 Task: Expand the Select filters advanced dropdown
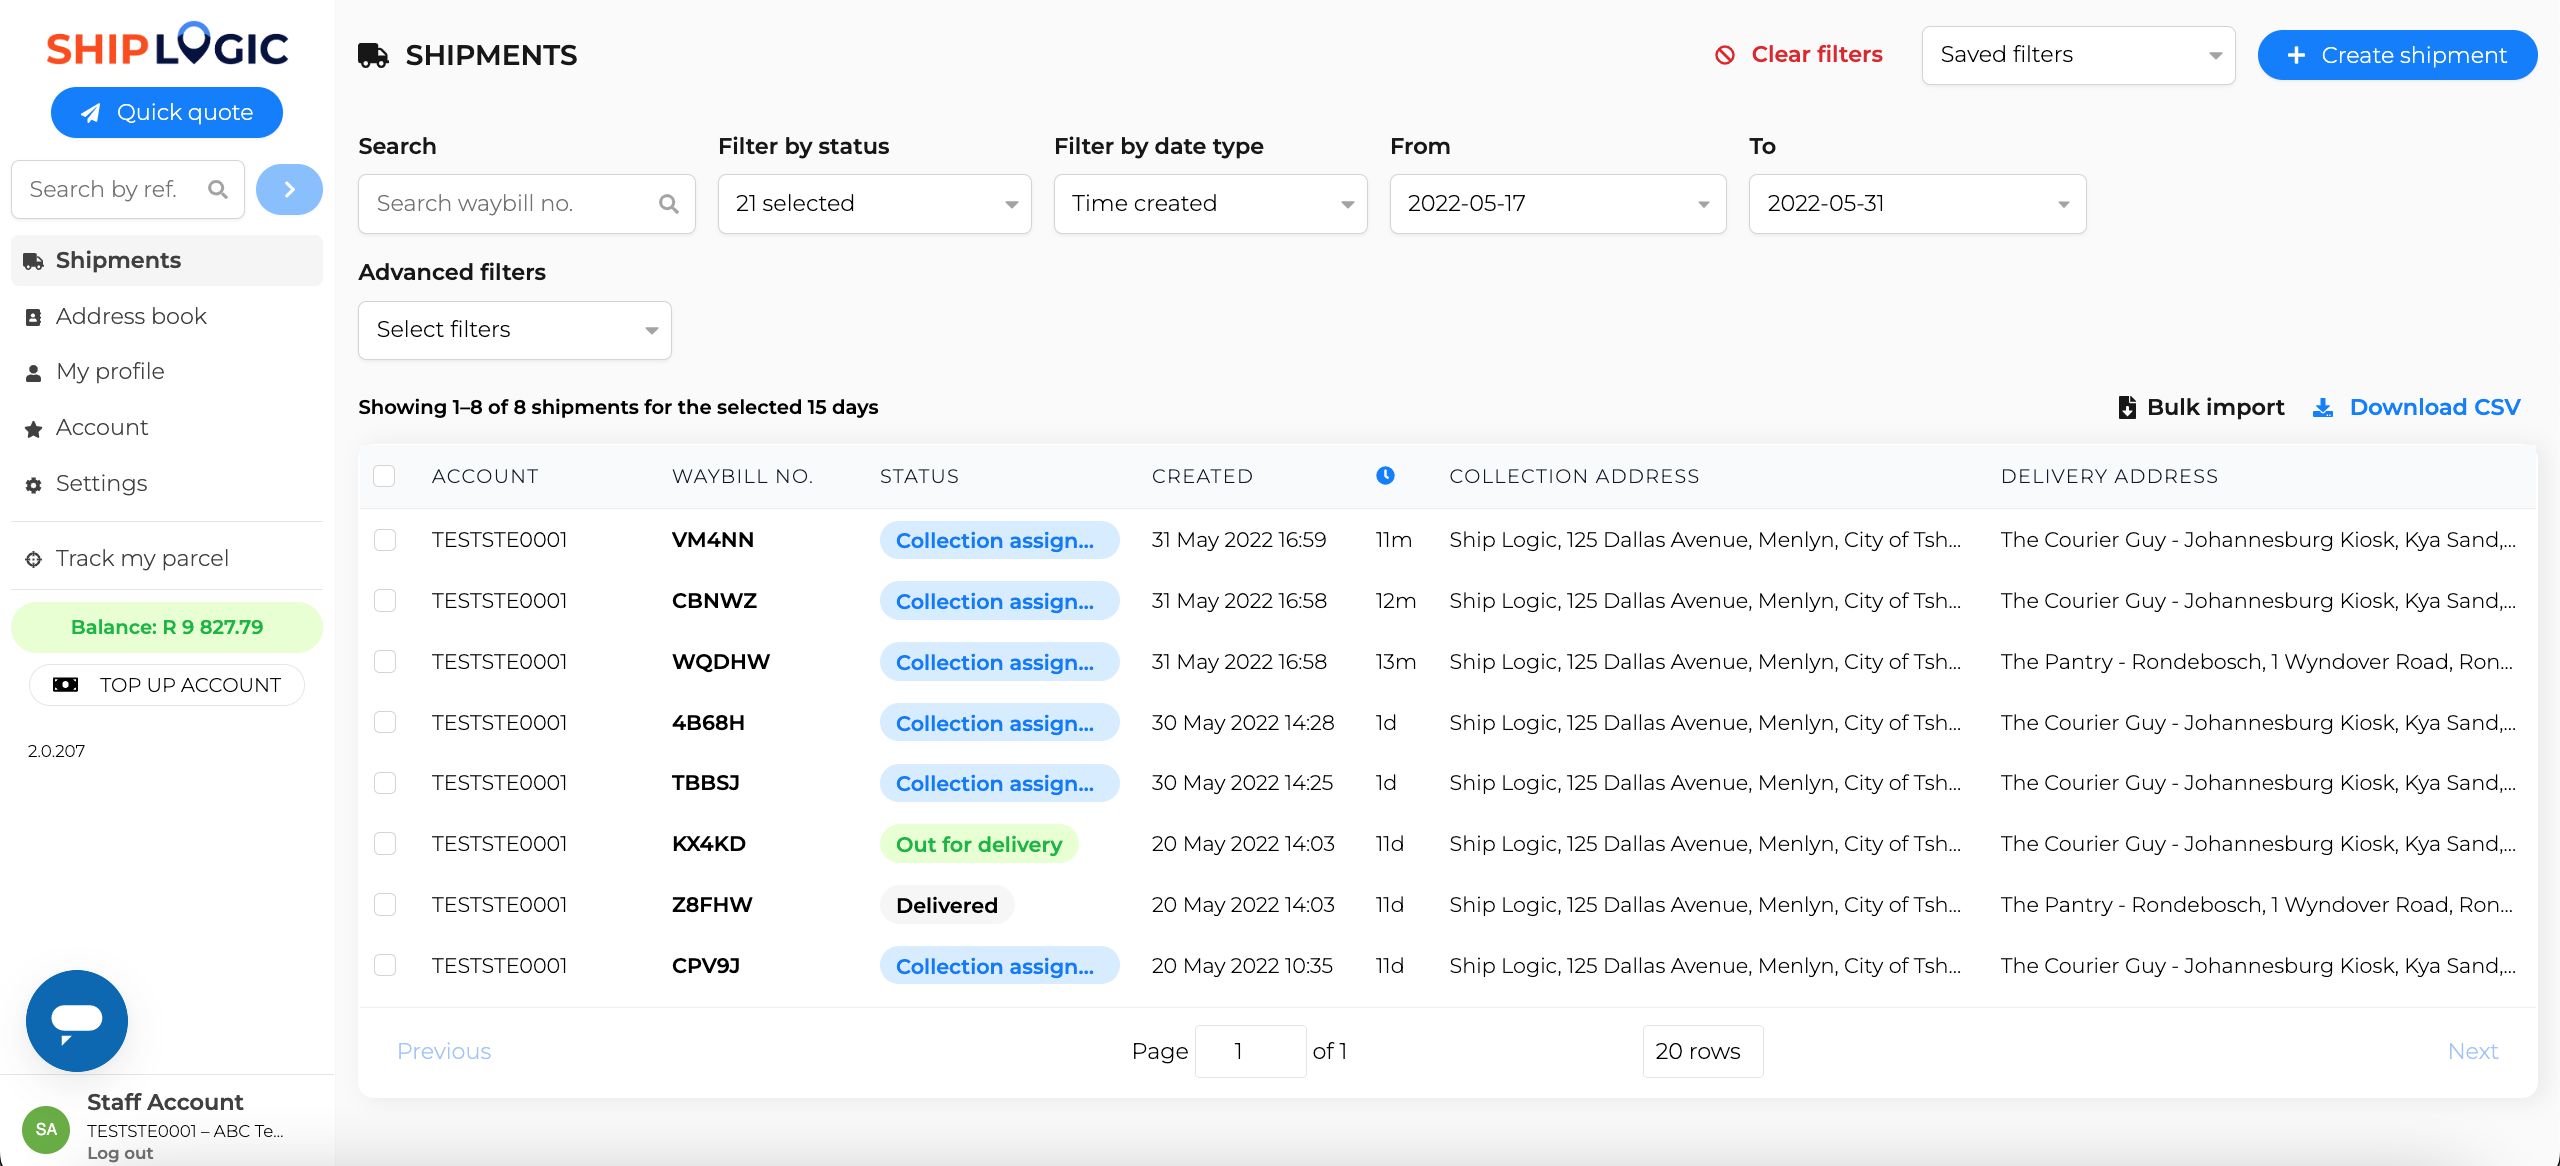[514, 330]
